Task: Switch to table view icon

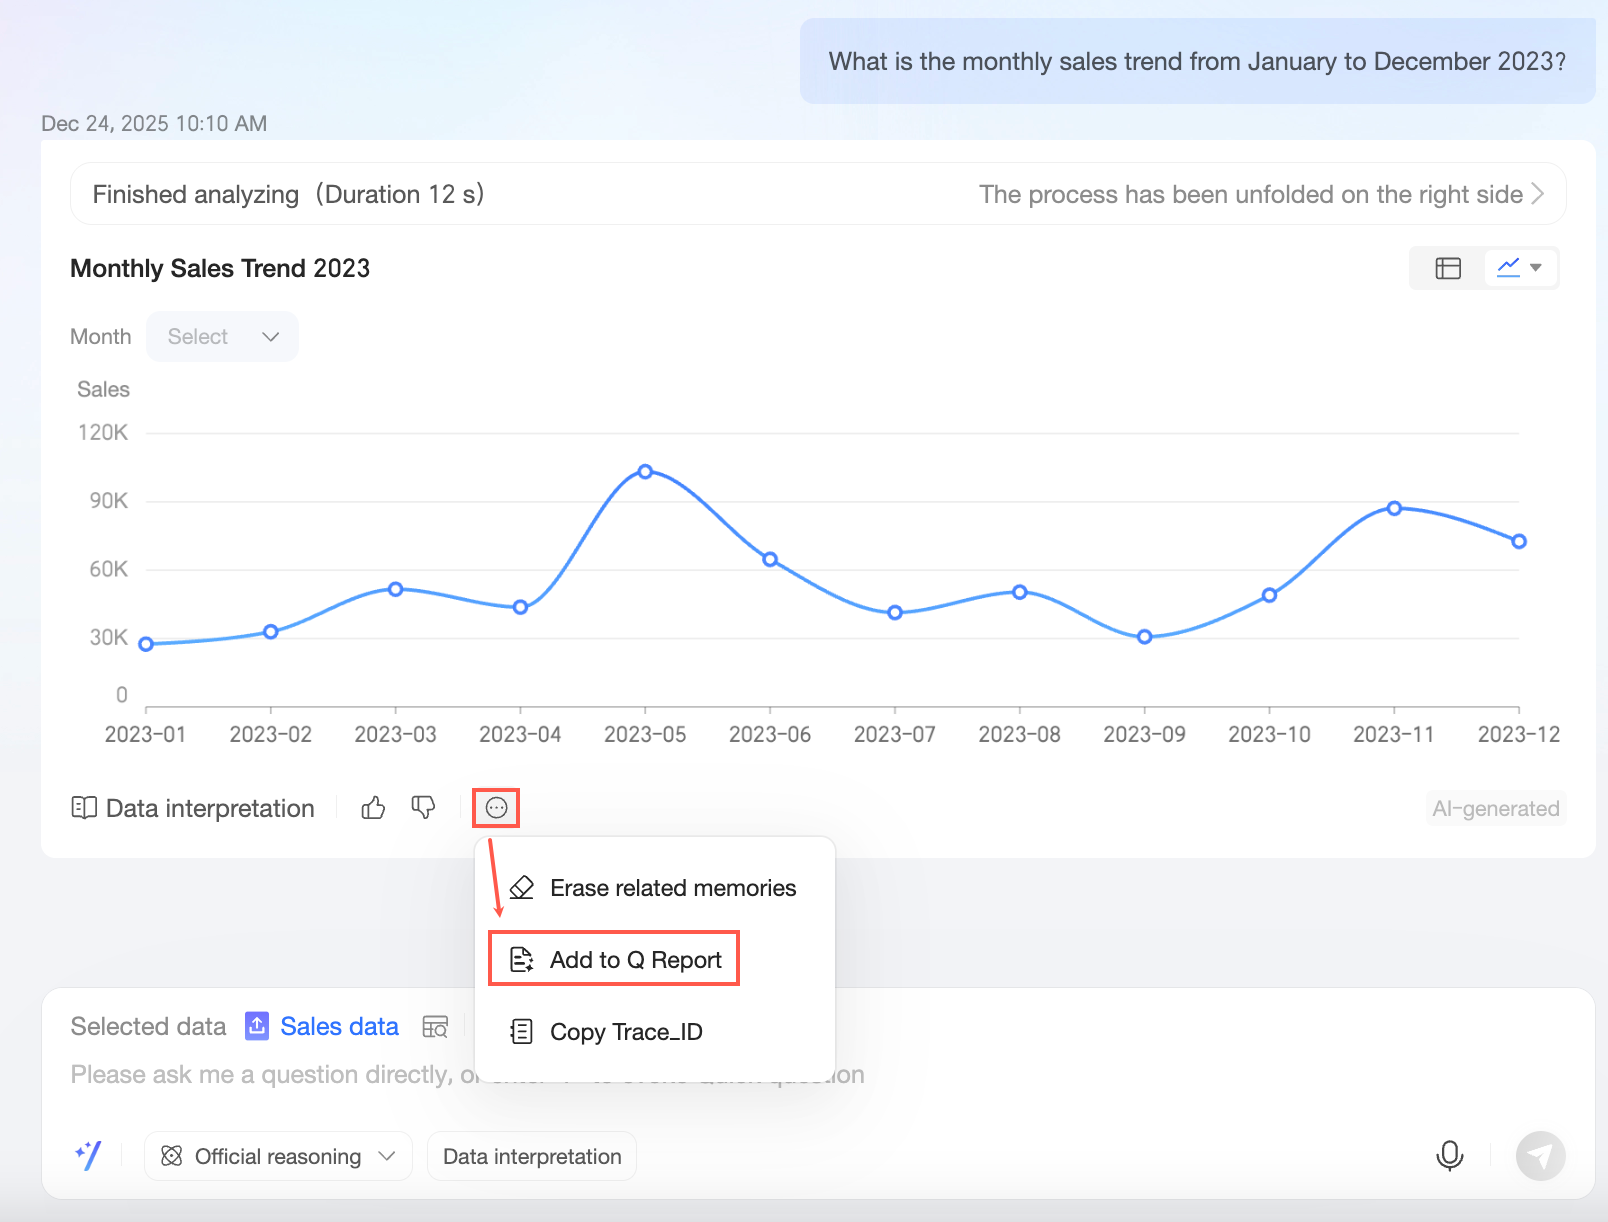Action: (x=1448, y=268)
